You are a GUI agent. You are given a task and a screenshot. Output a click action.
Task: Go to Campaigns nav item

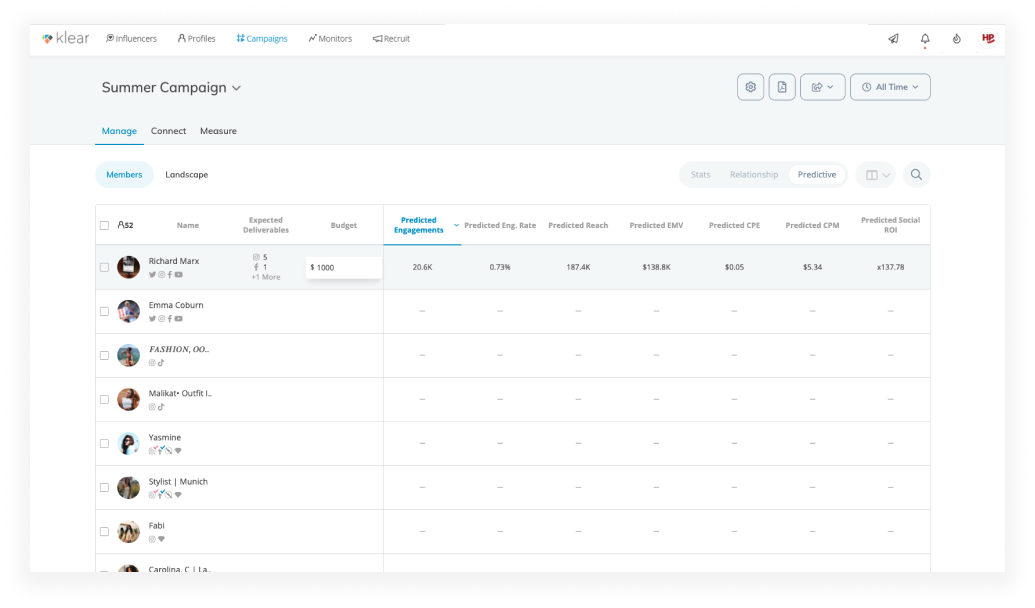click(x=262, y=39)
